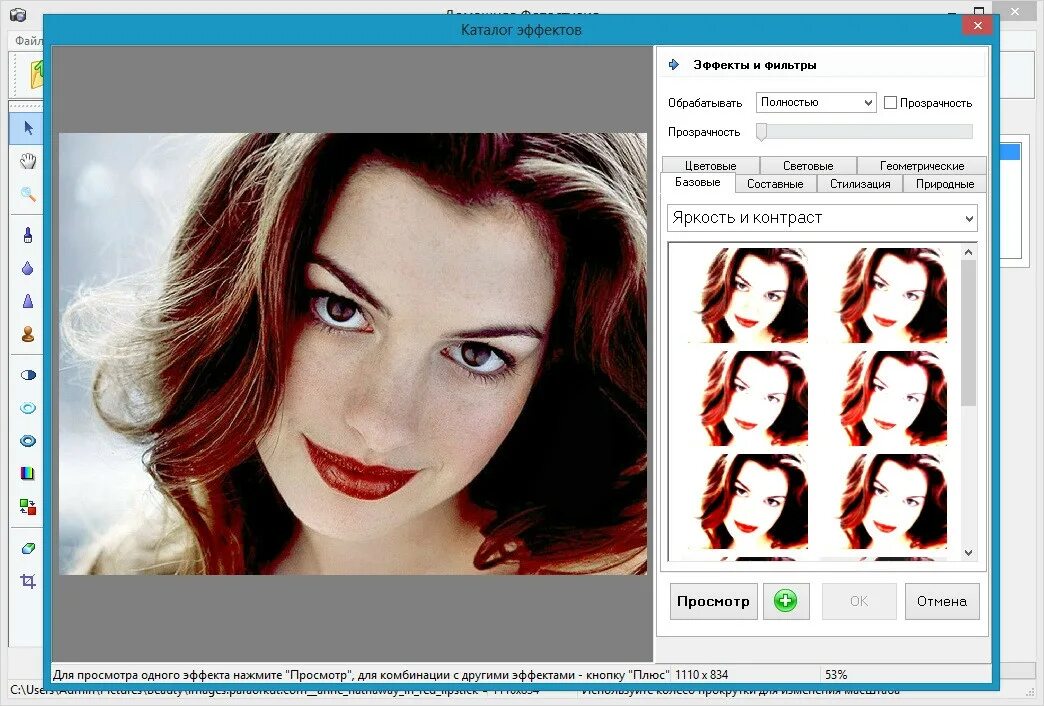
Task: Choose the zoom magnifier tool
Action: tap(27, 194)
